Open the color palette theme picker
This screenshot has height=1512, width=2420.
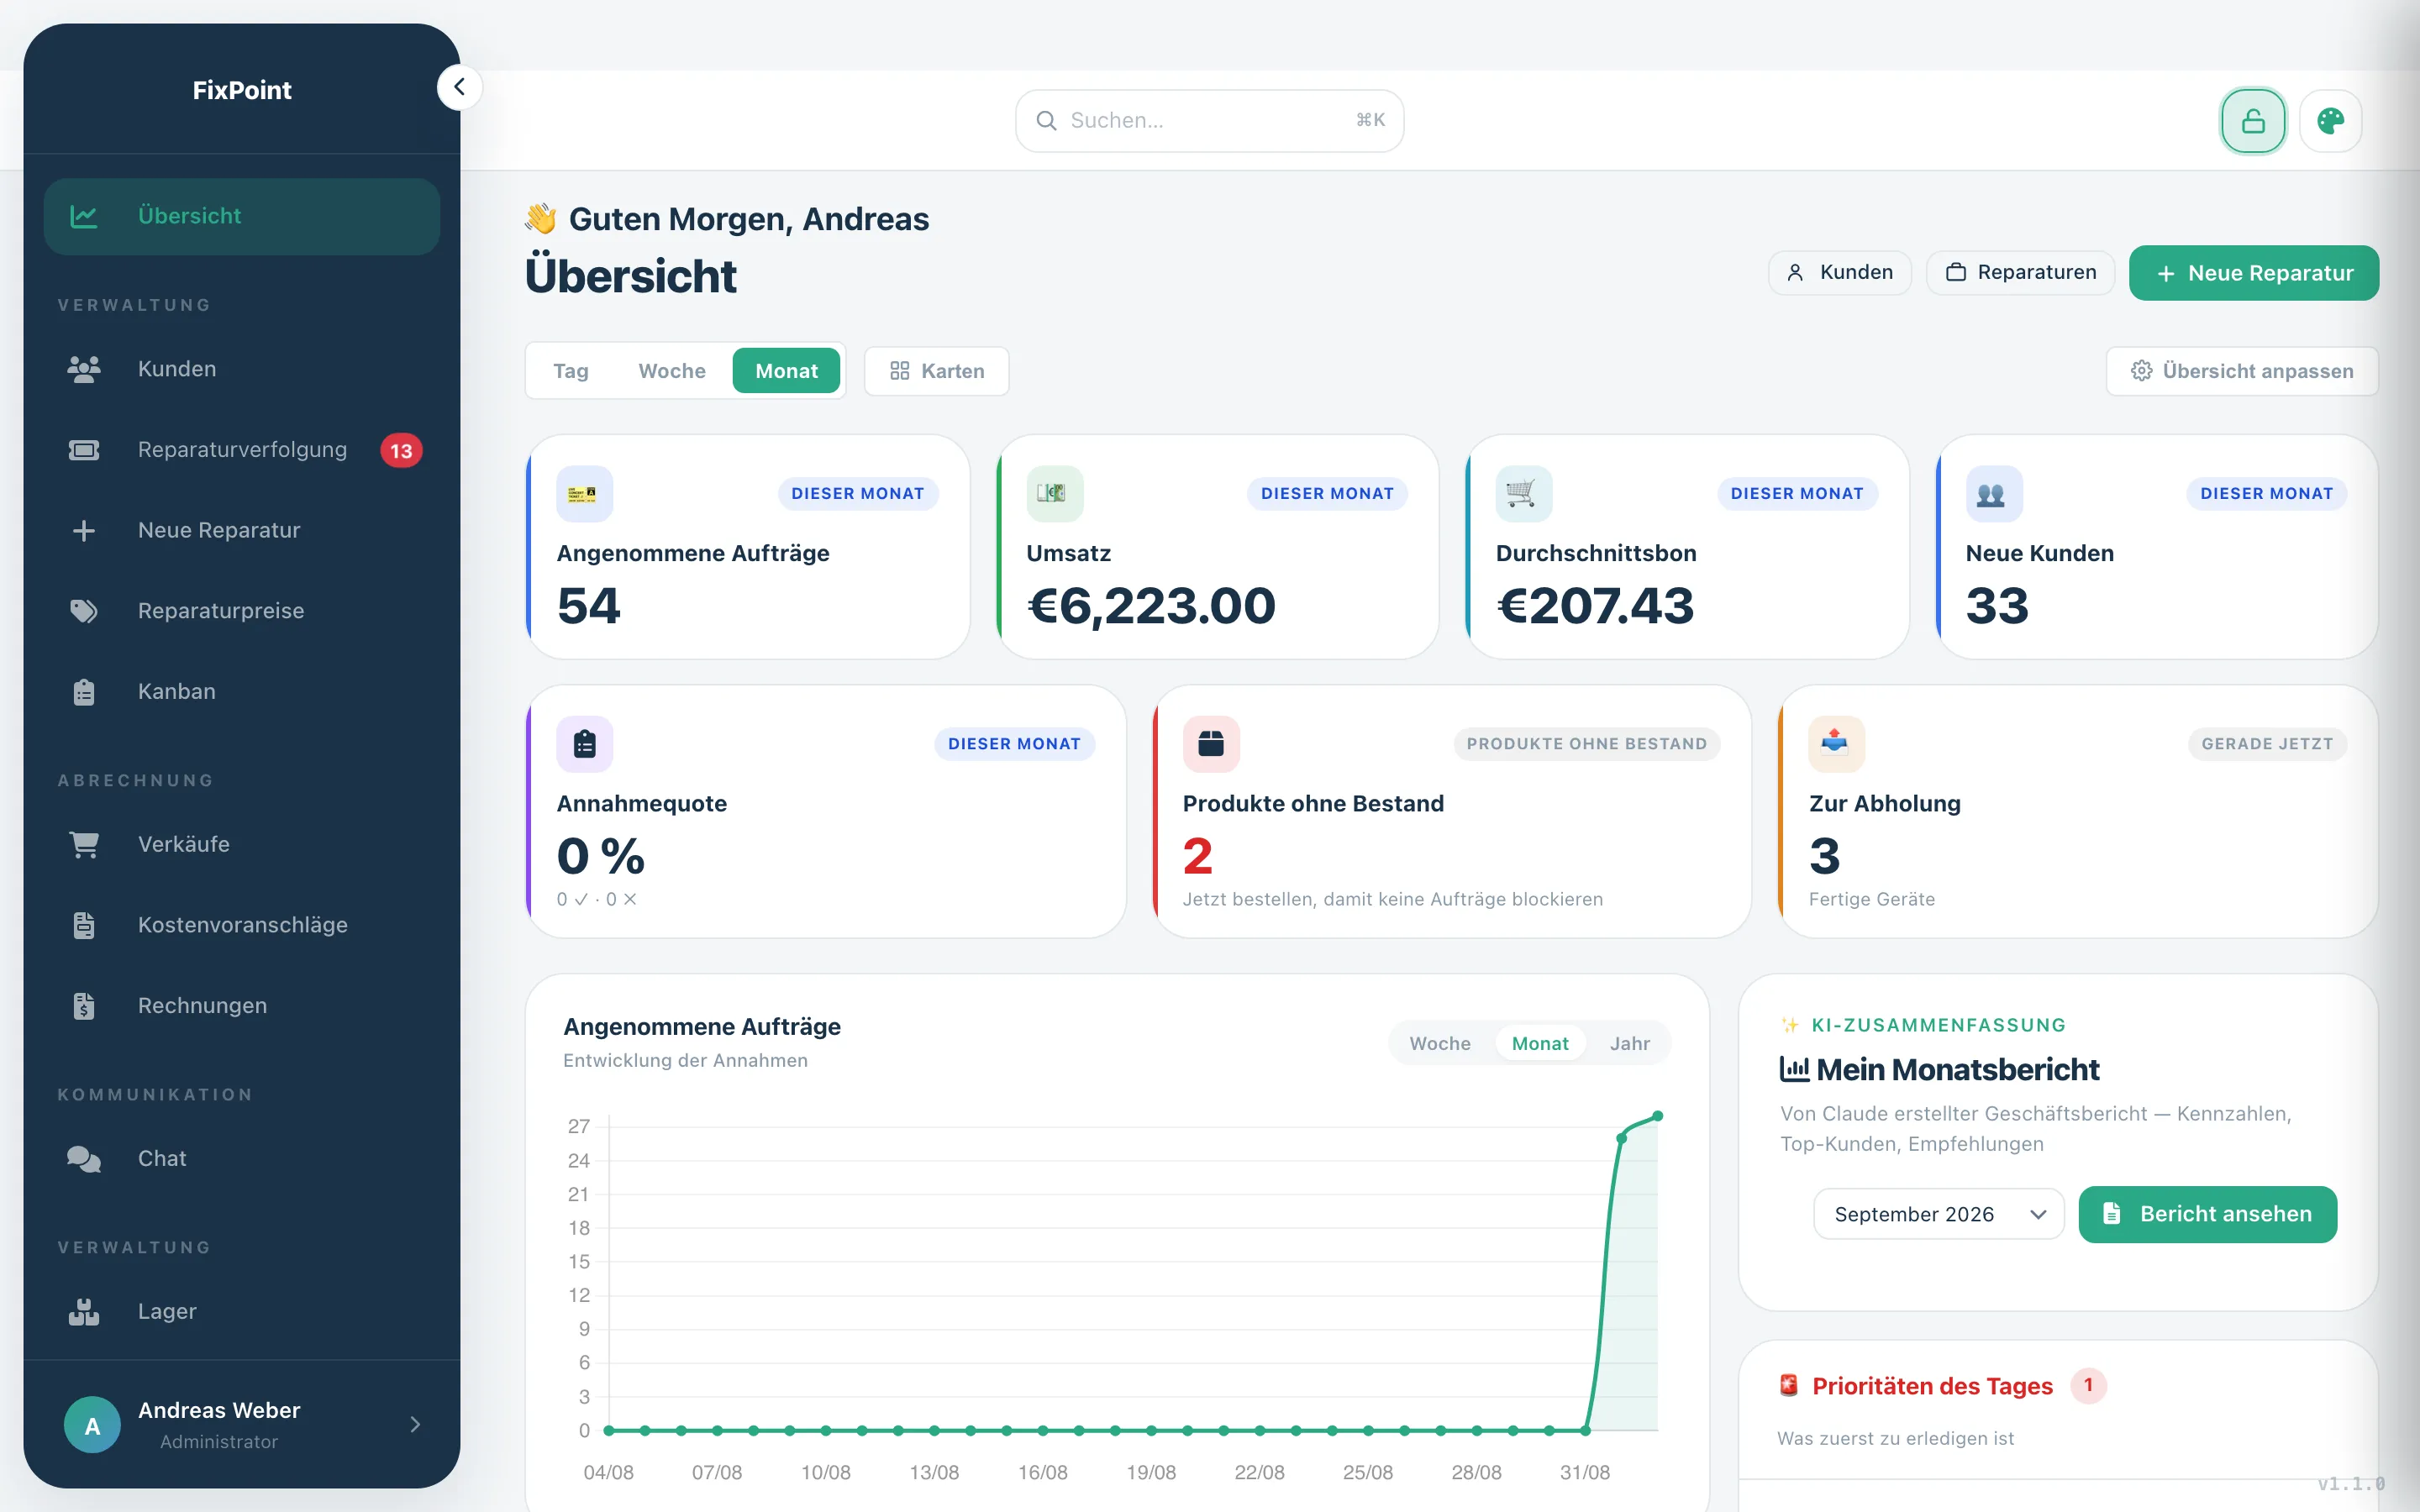click(2331, 121)
